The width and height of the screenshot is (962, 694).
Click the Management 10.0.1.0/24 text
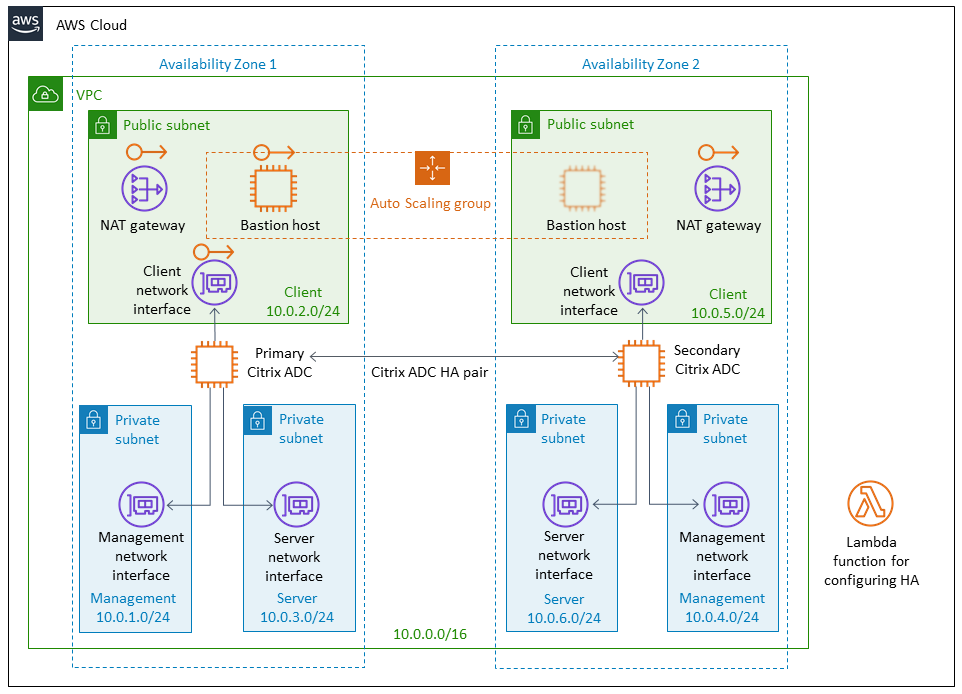(x=132, y=608)
